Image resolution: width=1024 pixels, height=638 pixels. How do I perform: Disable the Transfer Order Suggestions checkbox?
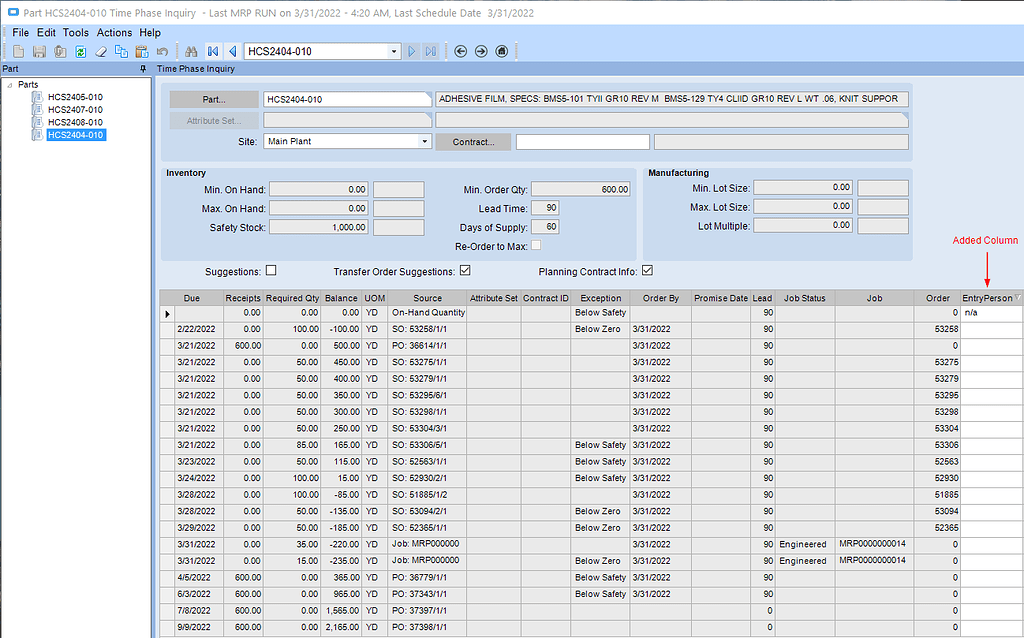[466, 270]
